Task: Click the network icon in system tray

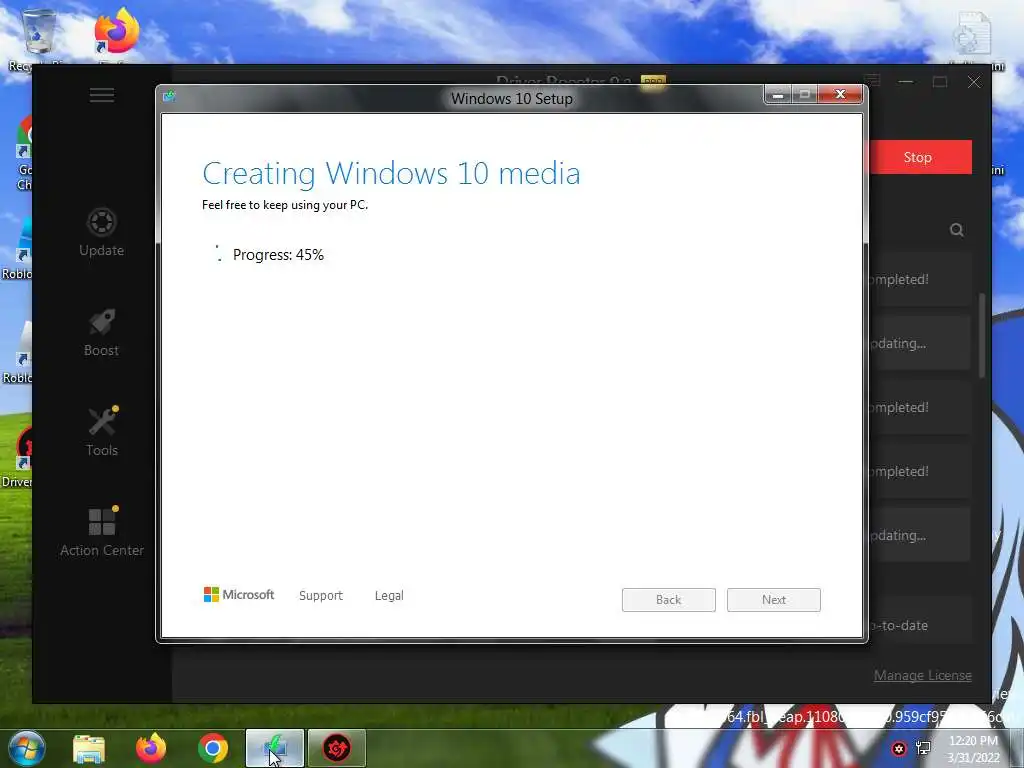Action: pyautogui.click(x=923, y=748)
